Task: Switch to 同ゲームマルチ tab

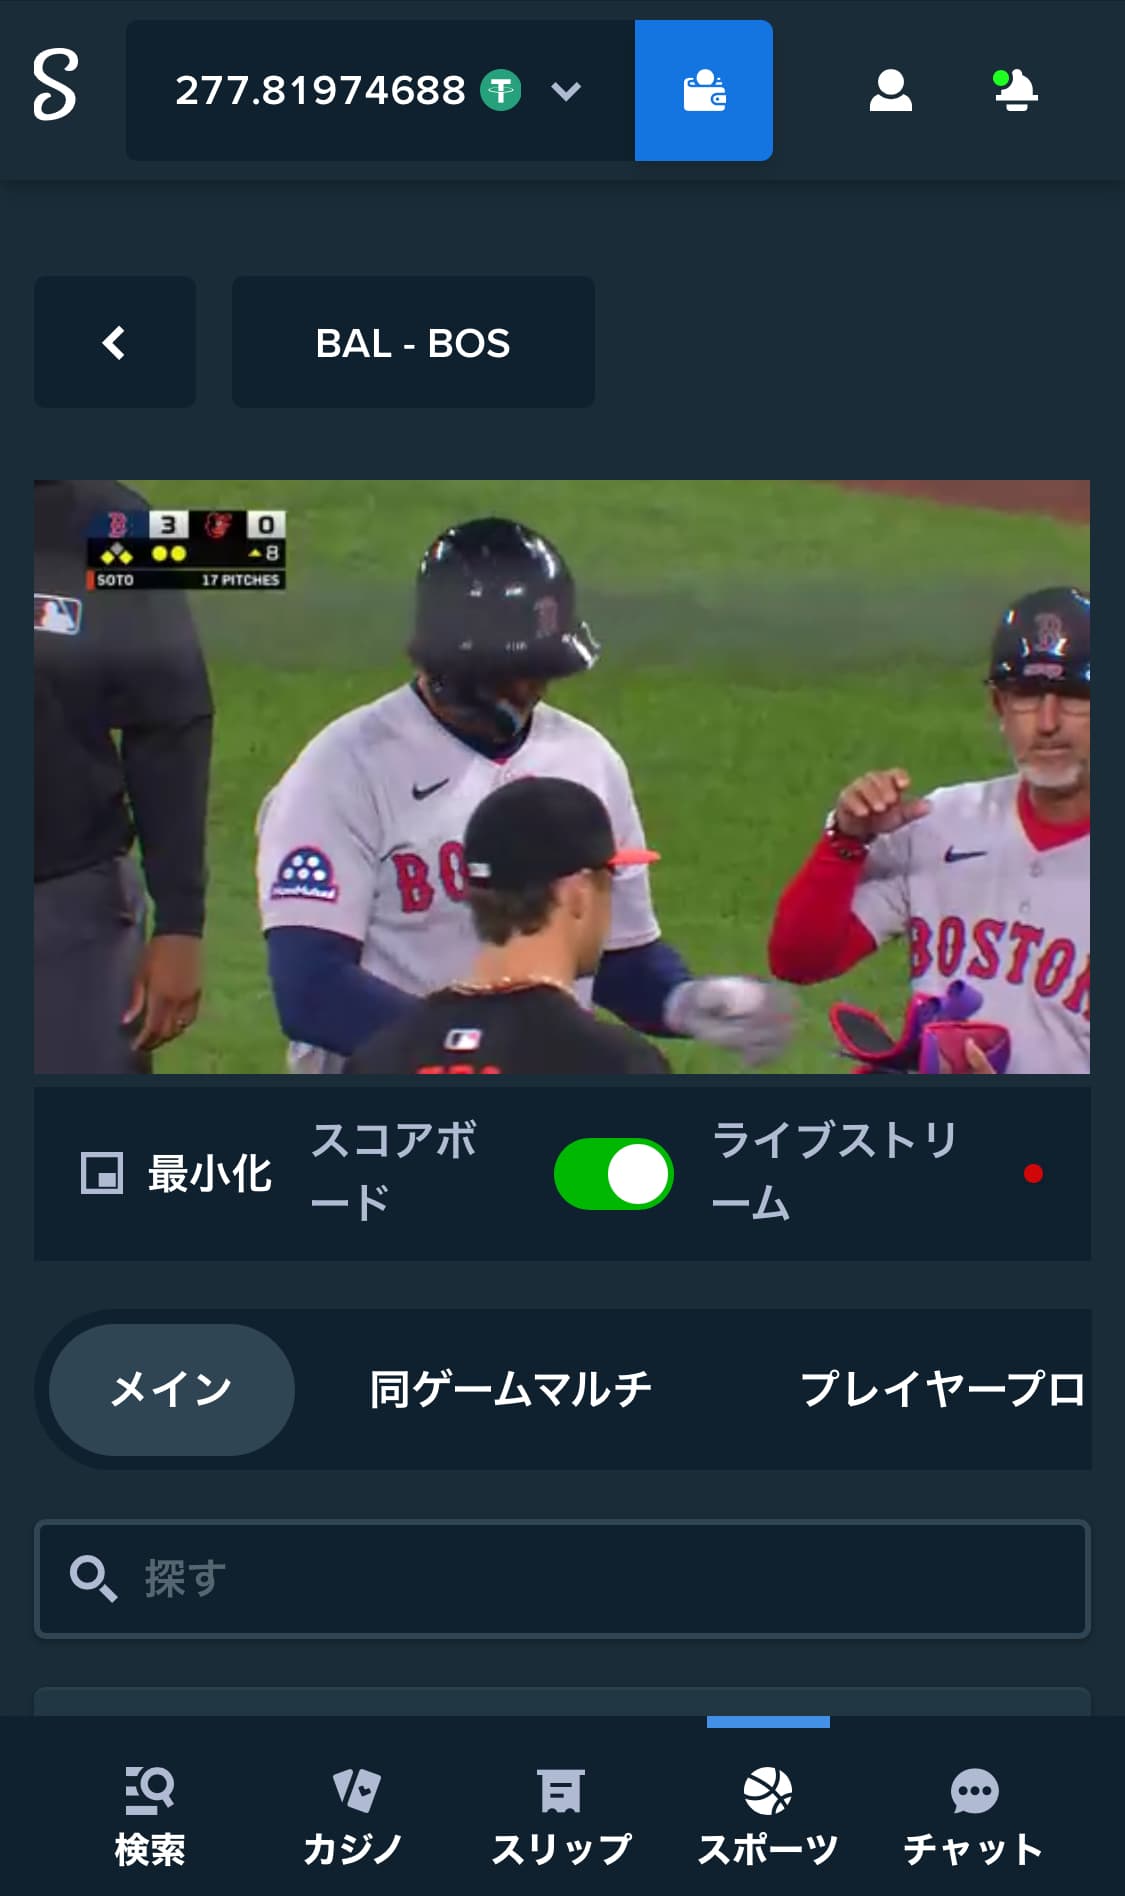Action: 511,1389
